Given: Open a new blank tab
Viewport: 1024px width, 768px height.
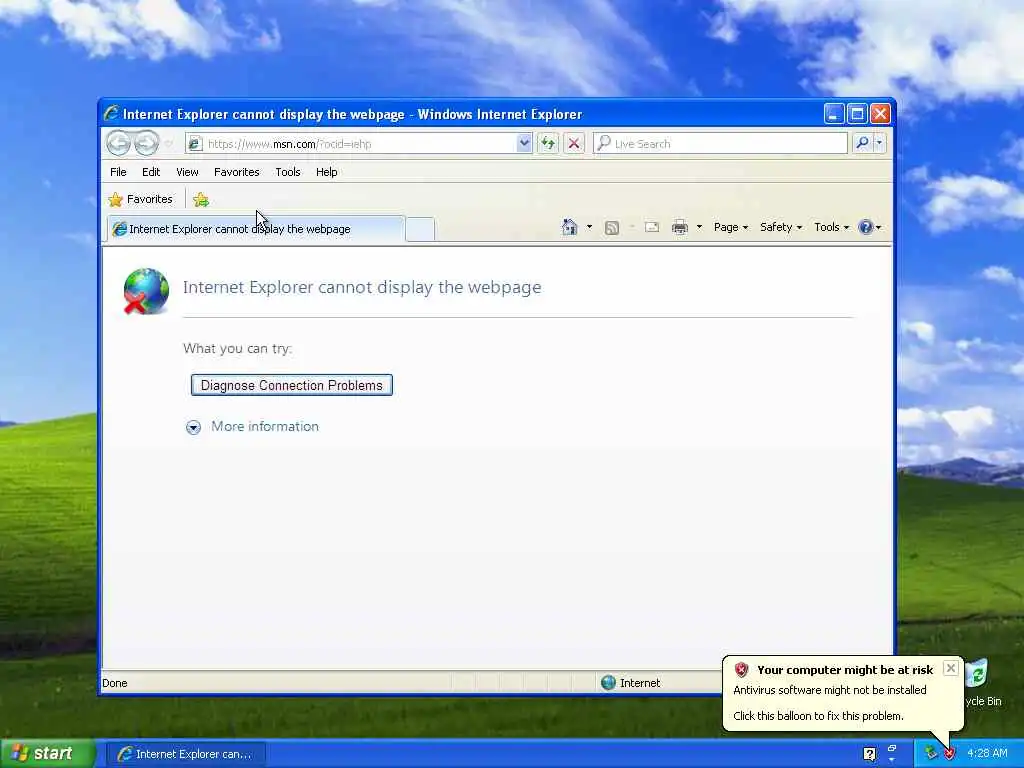Looking at the screenshot, I should click(x=420, y=230).
